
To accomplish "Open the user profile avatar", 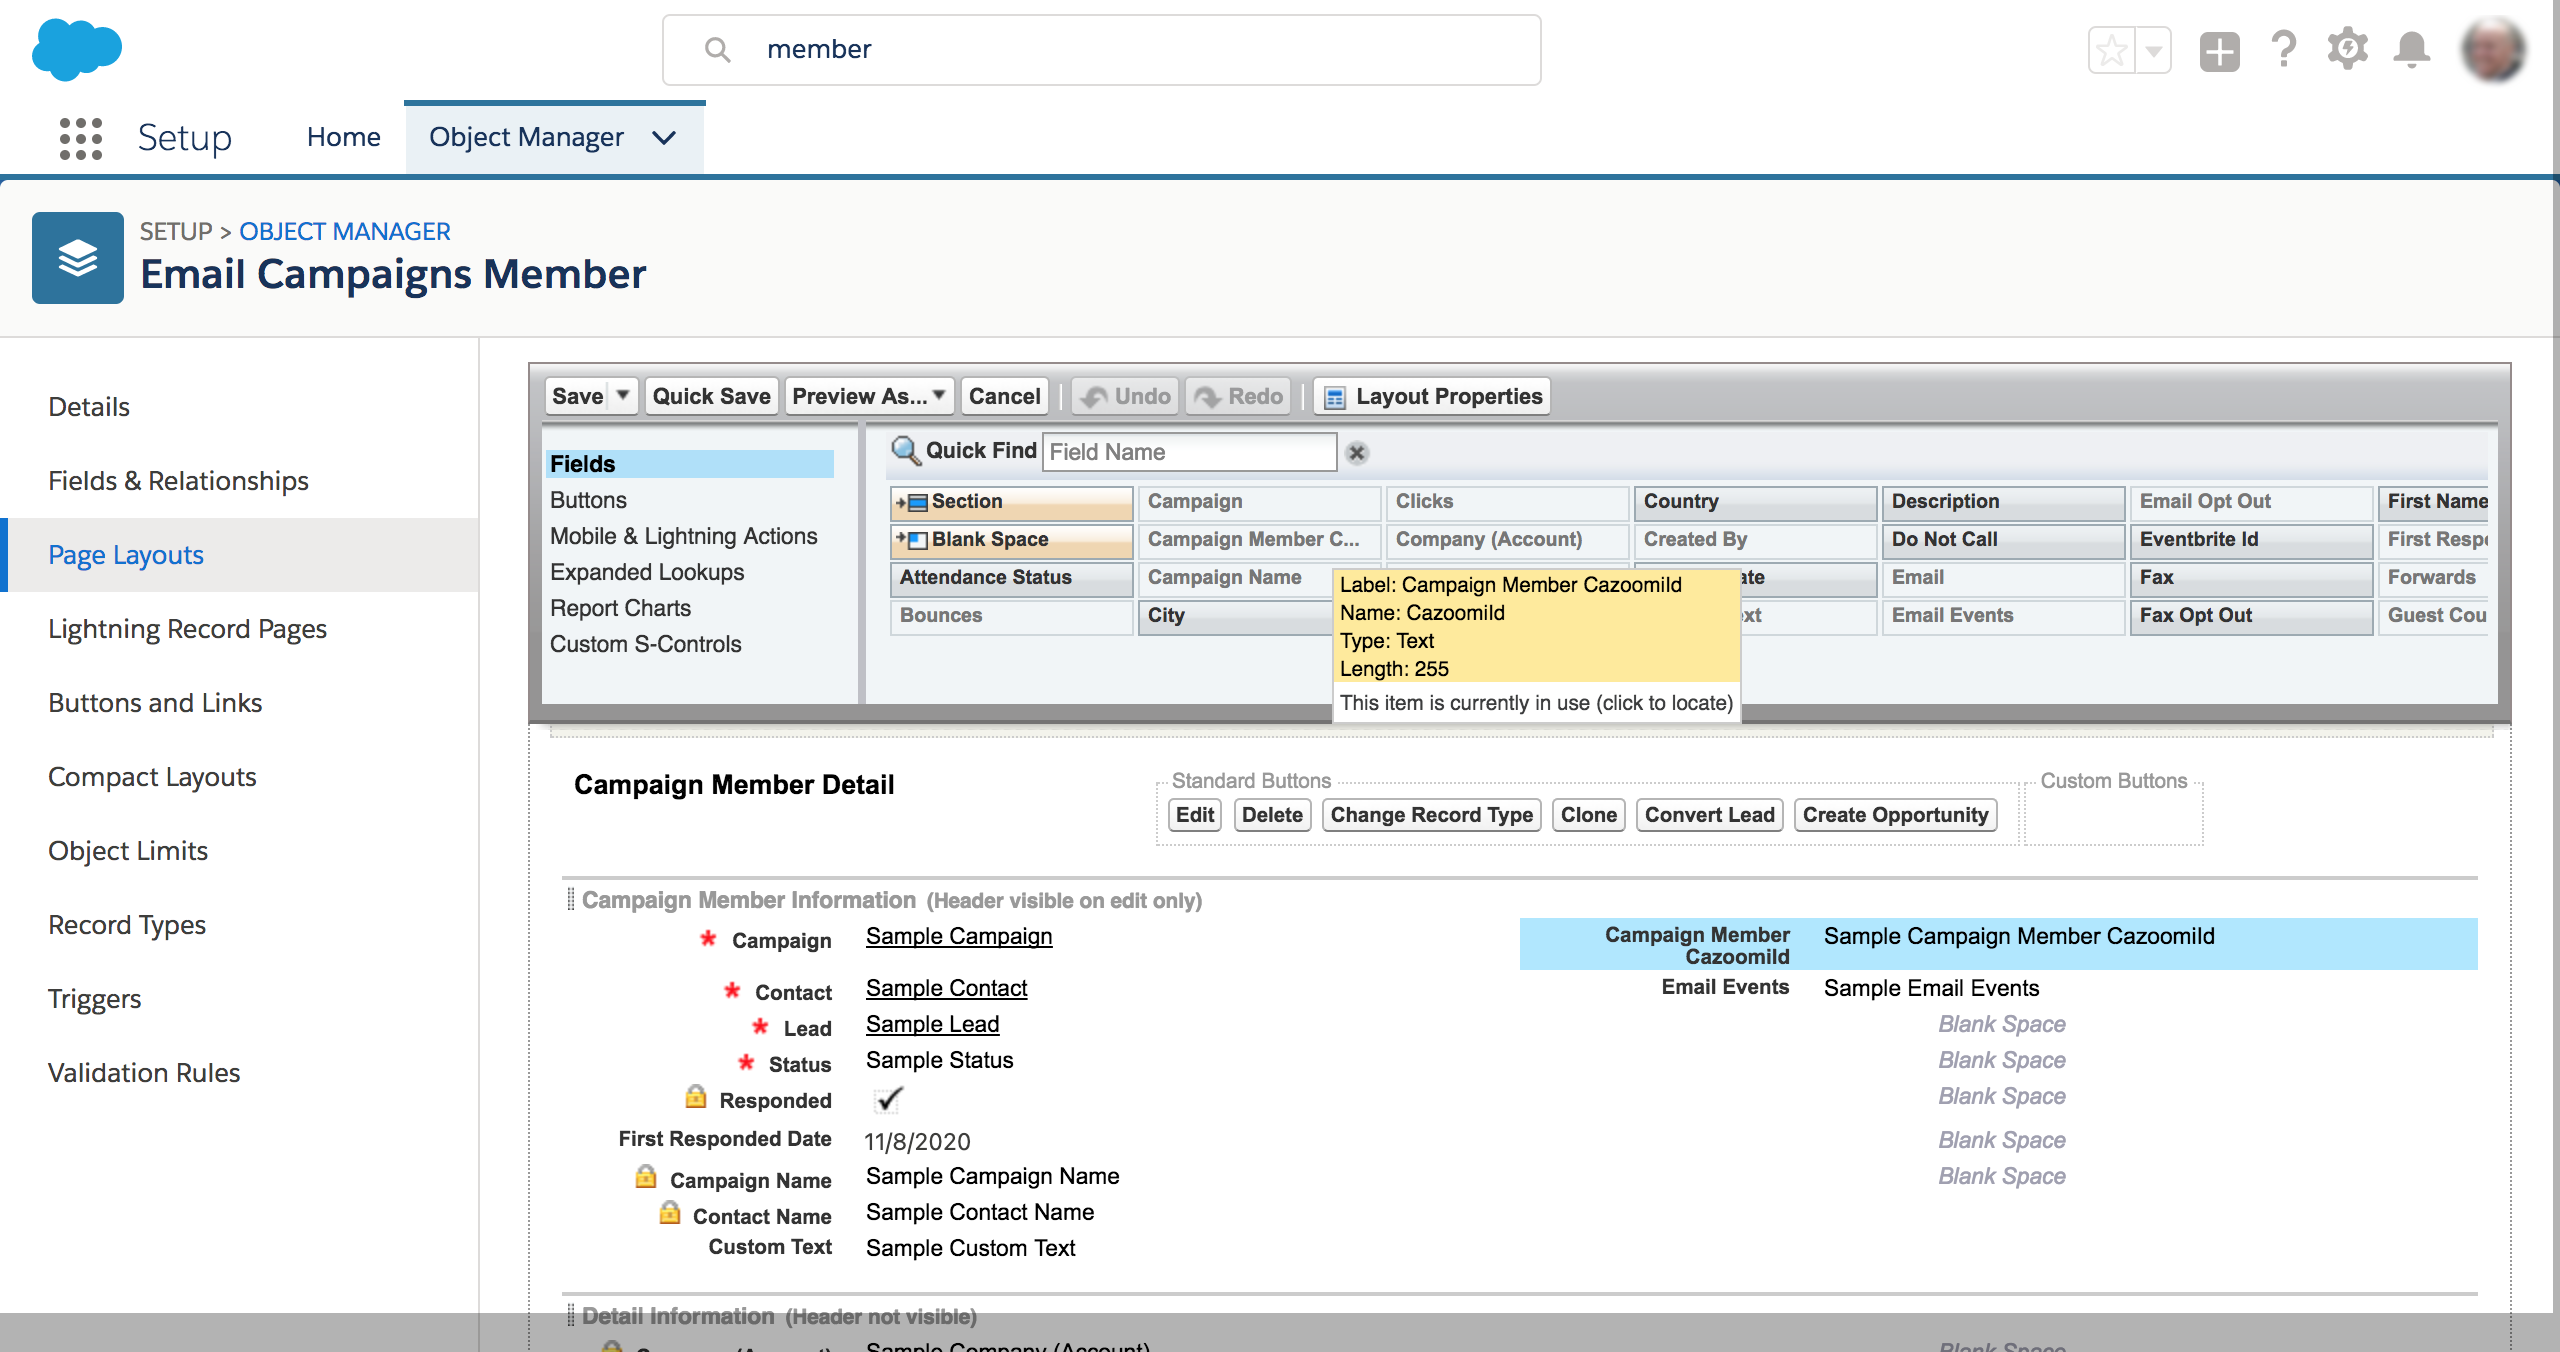I will pos(2494,49).
